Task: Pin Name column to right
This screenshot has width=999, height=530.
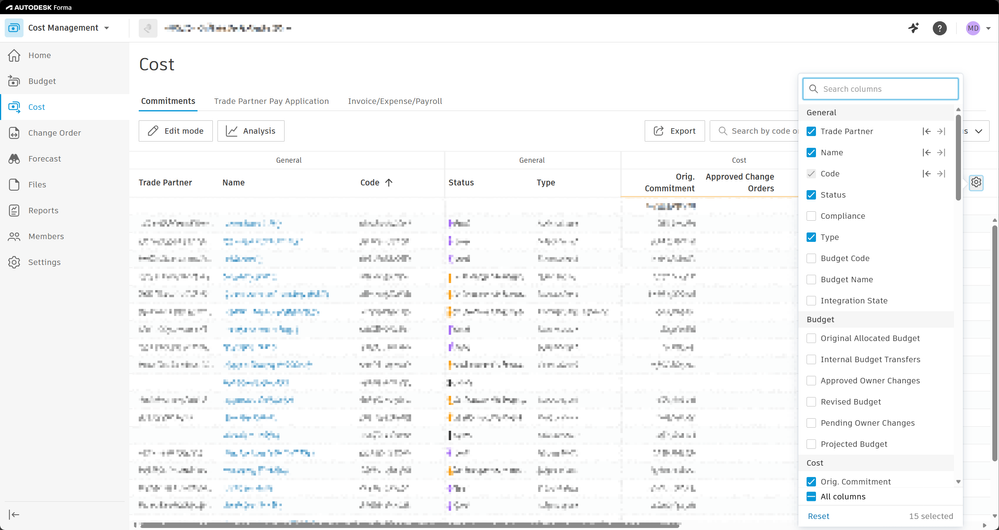Action: 941,153
